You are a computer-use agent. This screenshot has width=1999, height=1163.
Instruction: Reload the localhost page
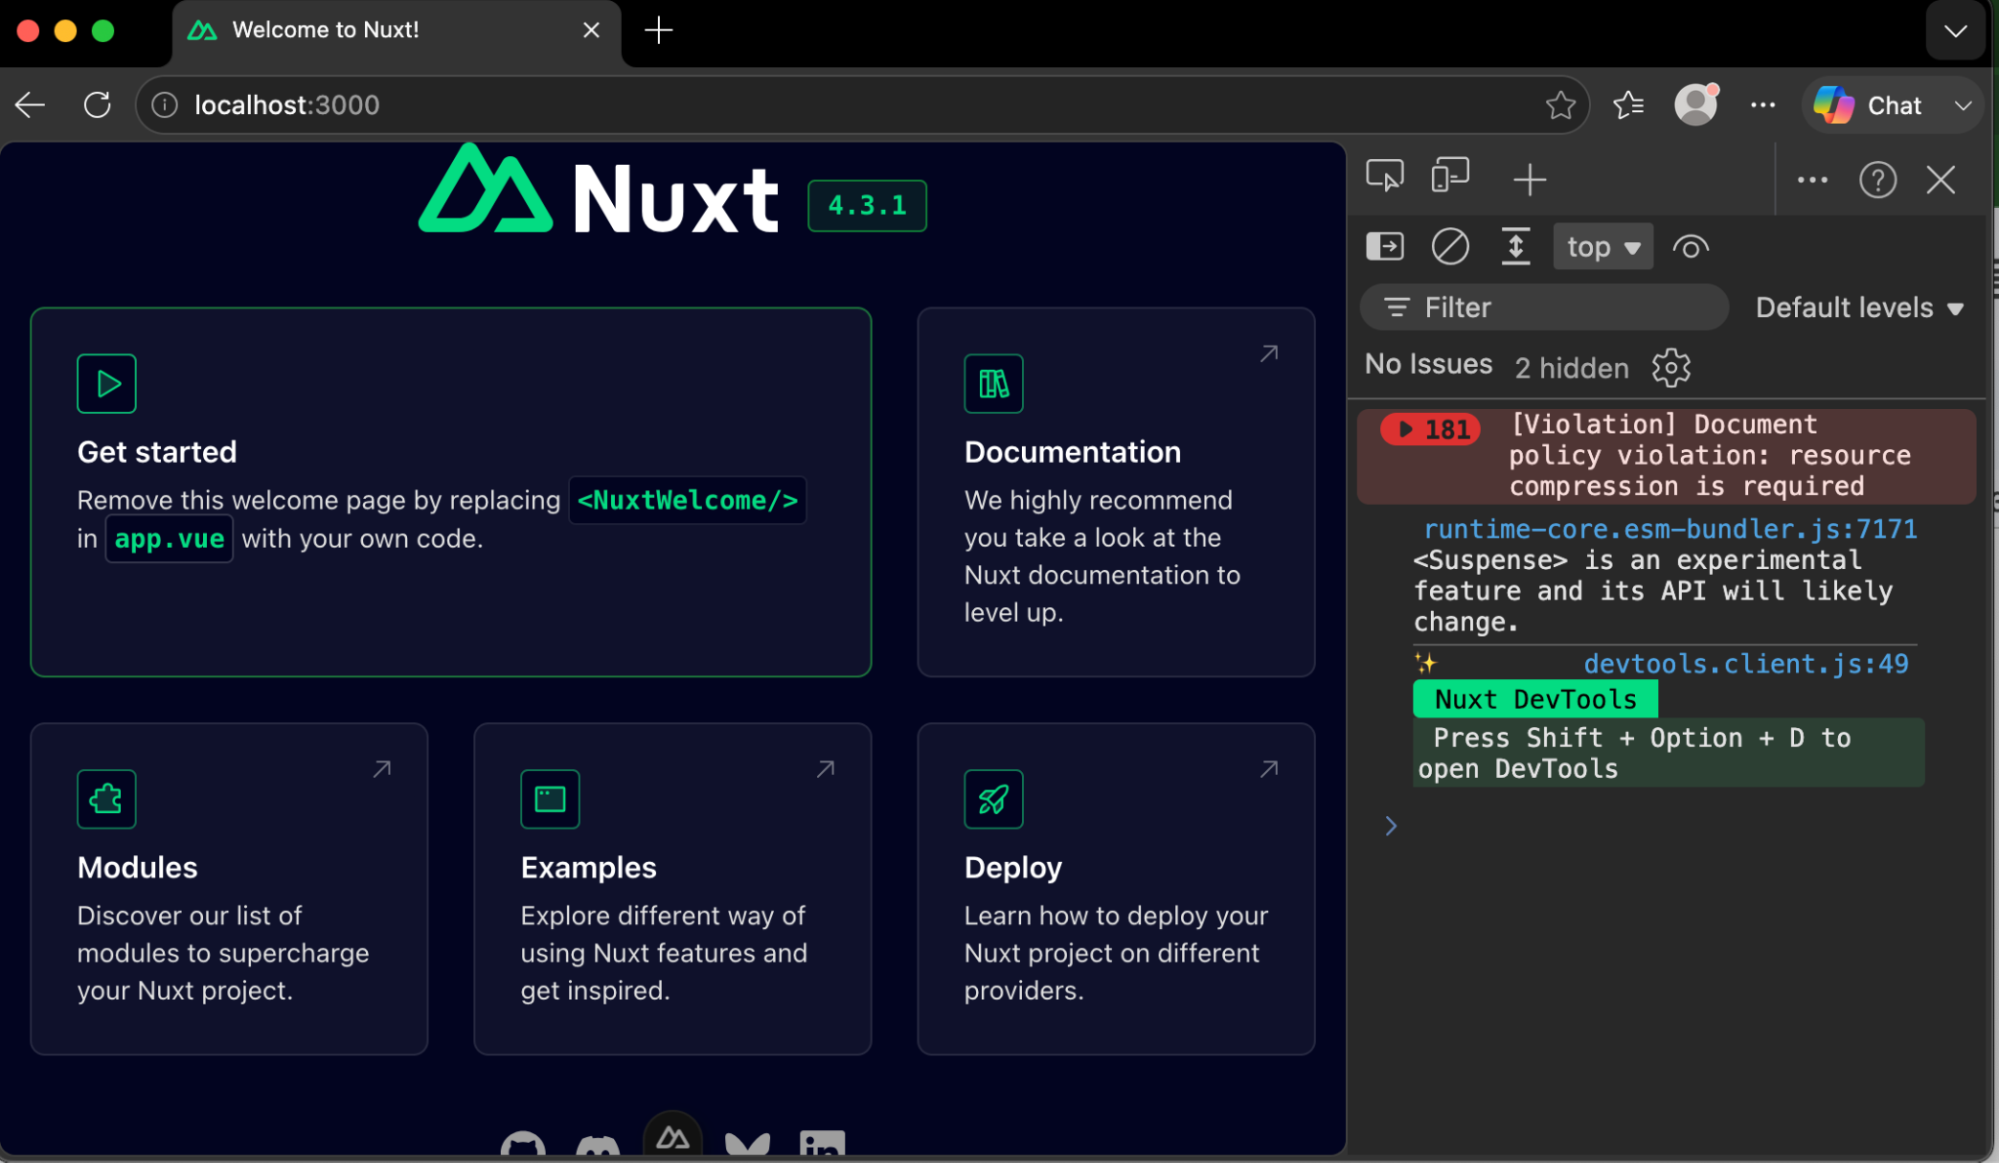[97, 104]
